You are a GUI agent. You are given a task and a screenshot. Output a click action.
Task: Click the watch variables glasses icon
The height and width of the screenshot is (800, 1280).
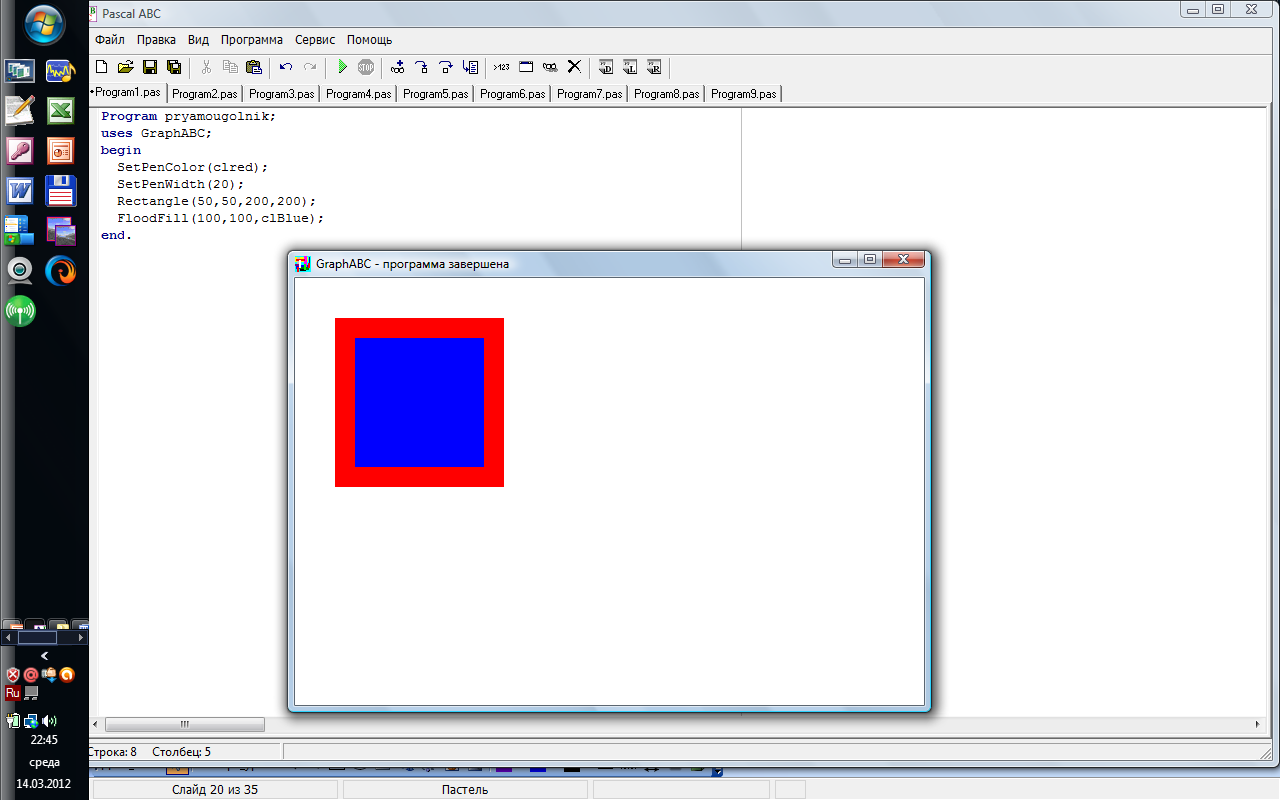coord(550,67)
